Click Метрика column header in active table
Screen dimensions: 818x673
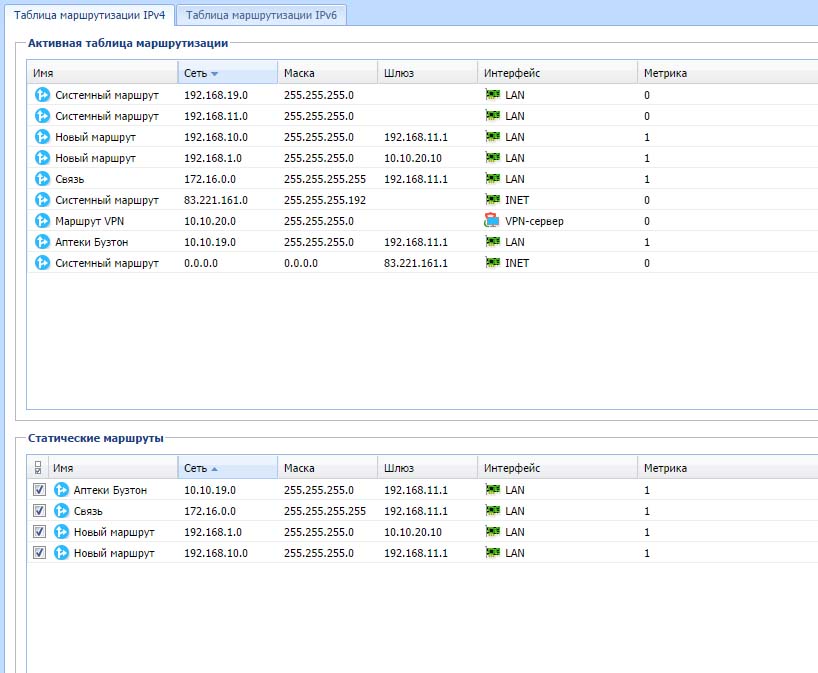665,73
